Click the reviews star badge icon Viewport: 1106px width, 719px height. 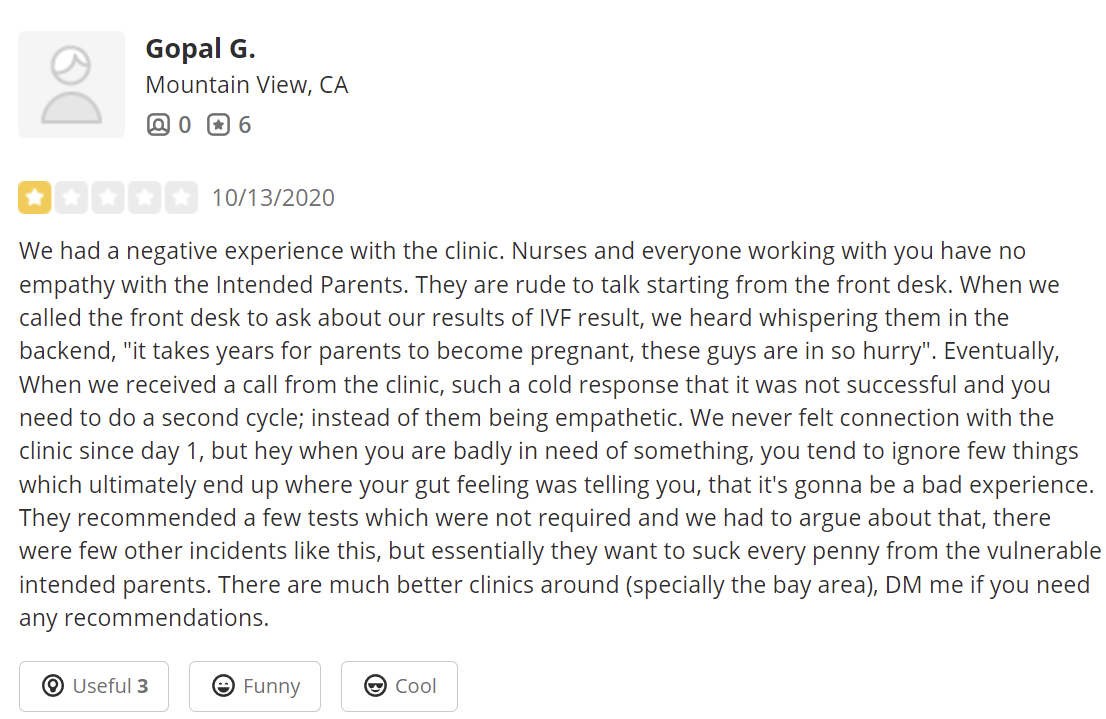pos(218,125)
